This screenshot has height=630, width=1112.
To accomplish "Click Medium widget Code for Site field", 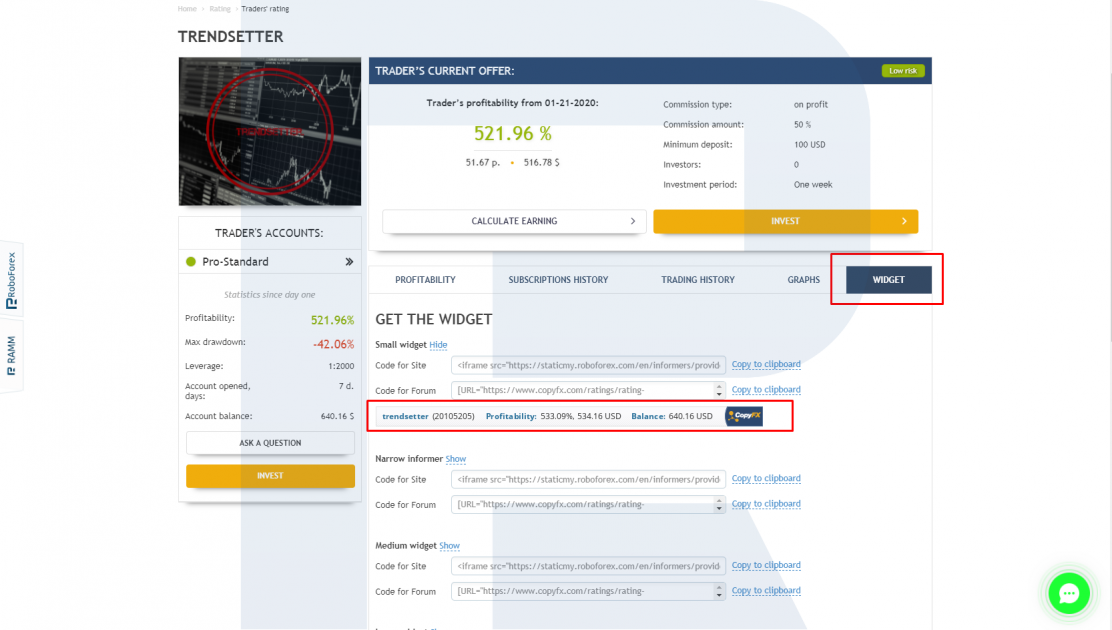I will [x=589, y=566].
